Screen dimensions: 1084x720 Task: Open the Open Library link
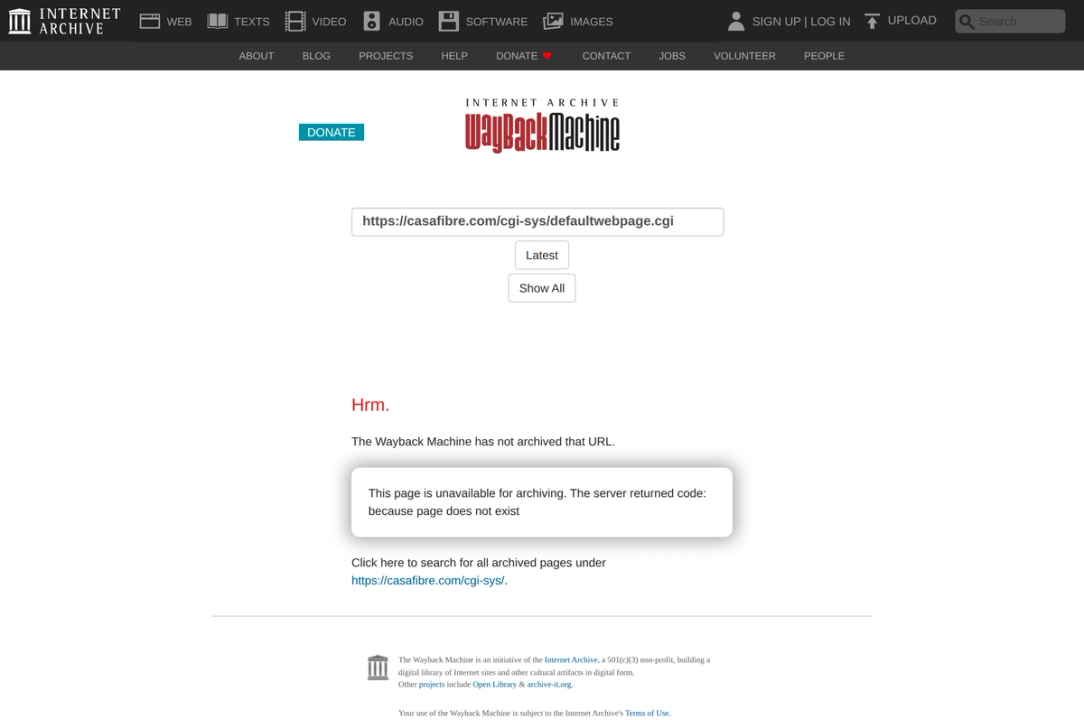[494, 684]
